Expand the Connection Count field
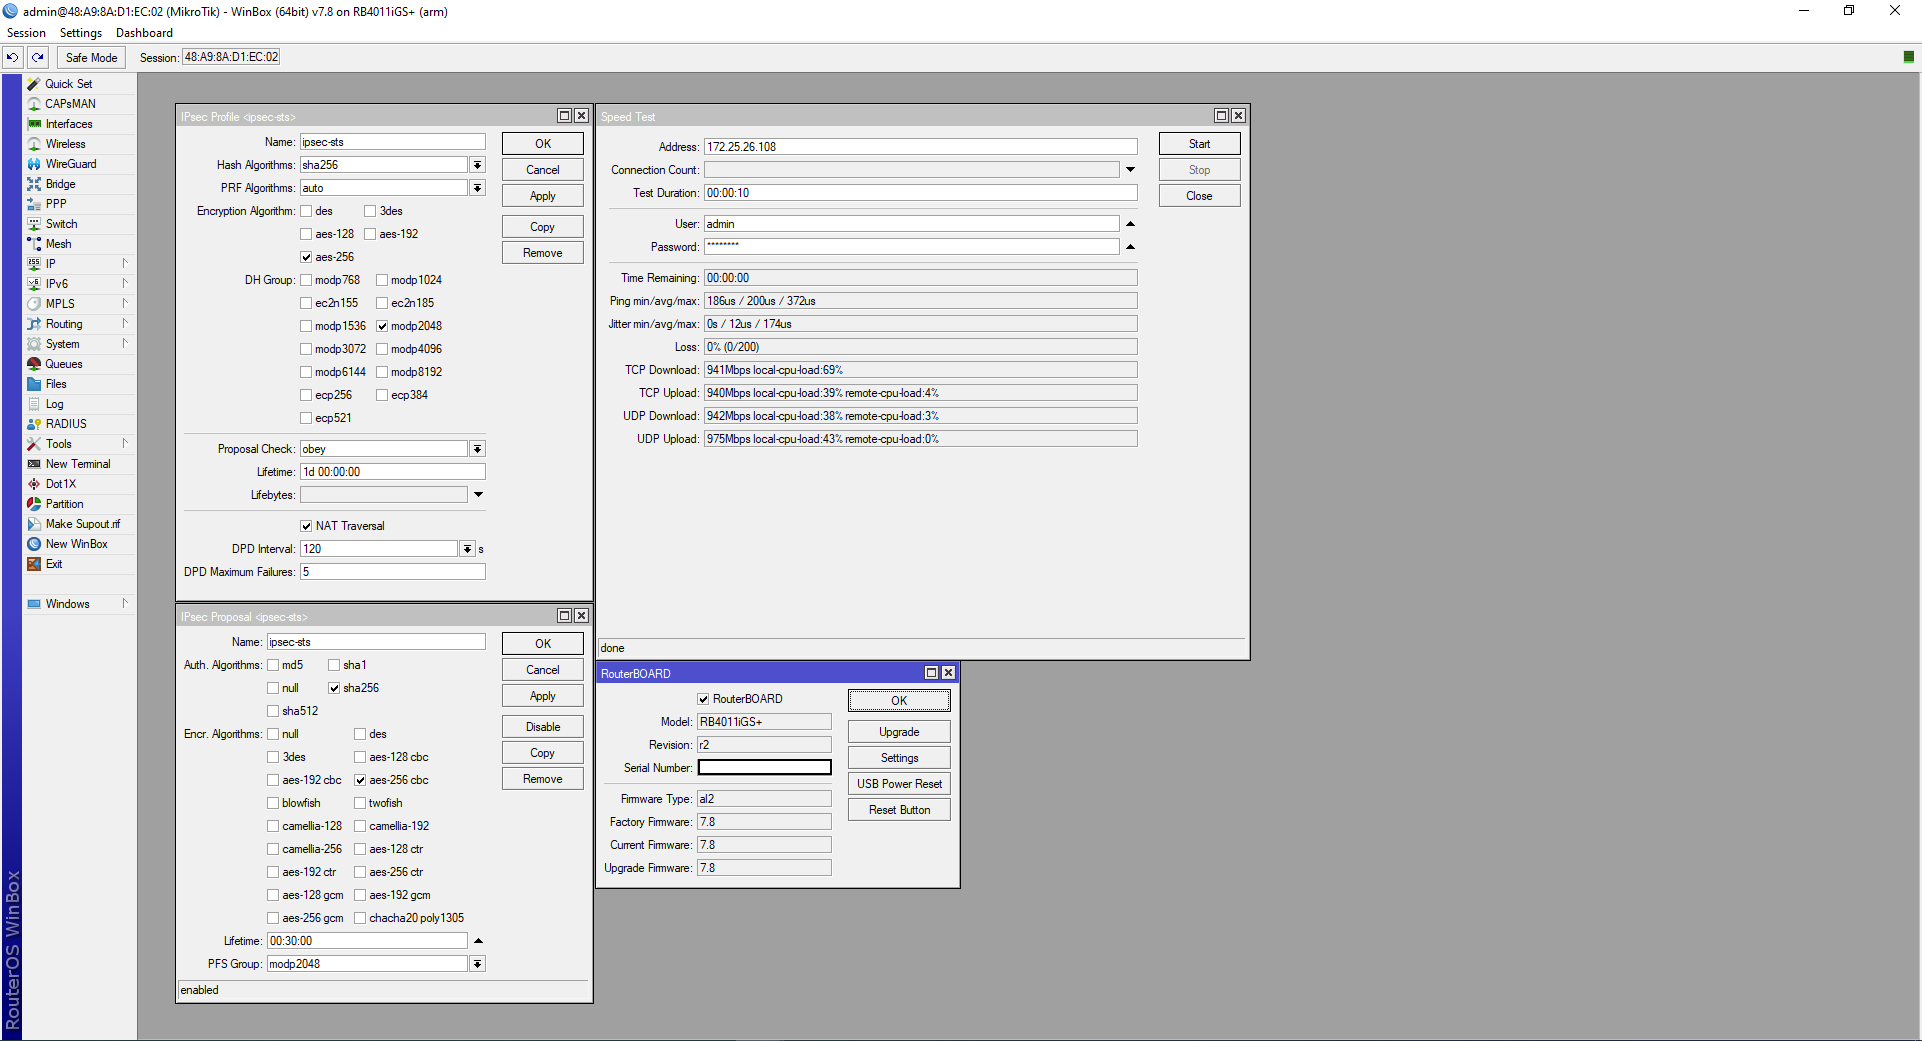The image size is (1922, 1041). pyautogui.click(x=1130, y=170)
